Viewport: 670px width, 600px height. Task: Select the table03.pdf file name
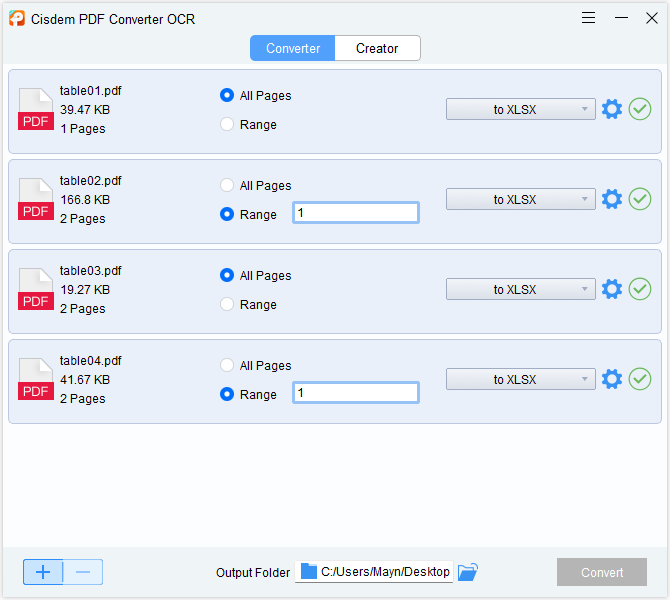[x=91, y=271]
